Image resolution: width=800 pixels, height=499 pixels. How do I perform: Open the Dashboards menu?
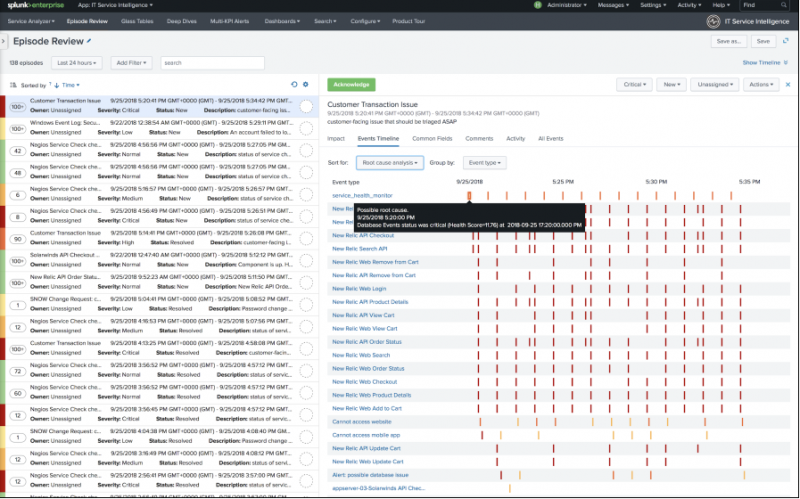[x=282, y=21]
